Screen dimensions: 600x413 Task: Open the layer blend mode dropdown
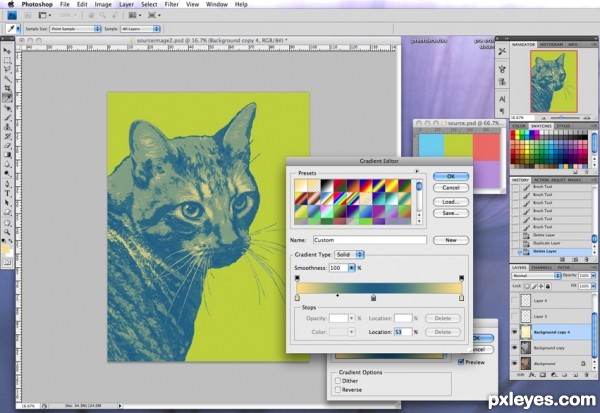click(536, 276)
